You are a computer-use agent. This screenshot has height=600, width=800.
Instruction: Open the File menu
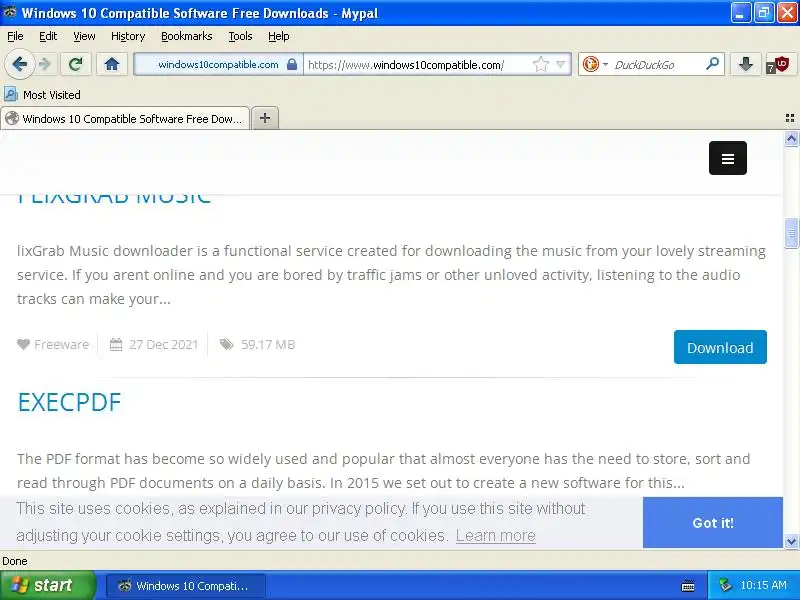(x=15, y=36)
